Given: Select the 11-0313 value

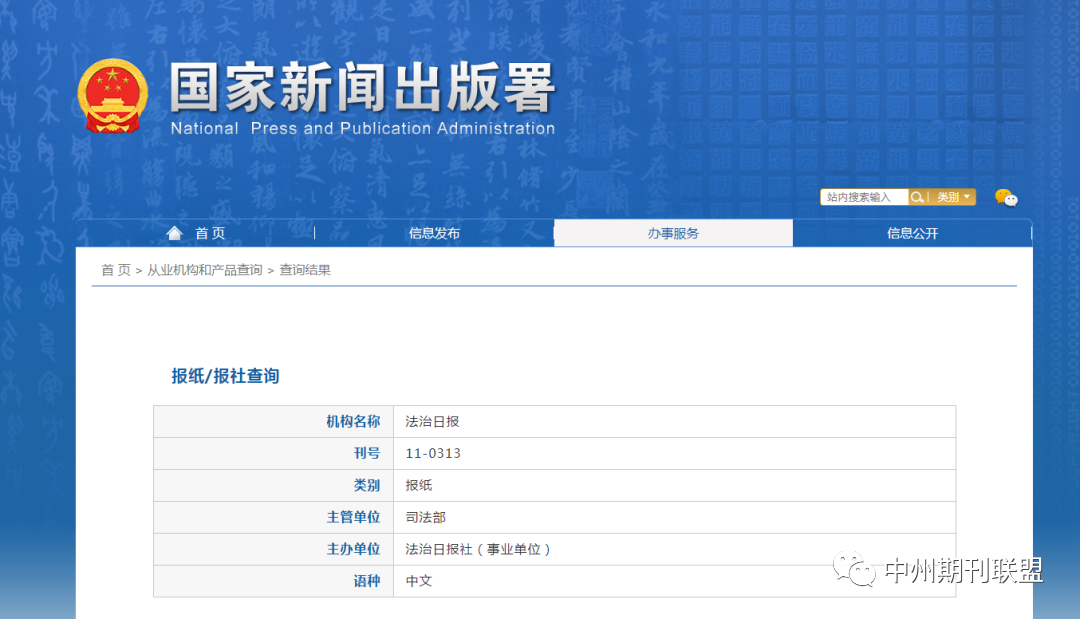Looking at the screenshot, I should (x=433, y=453).
